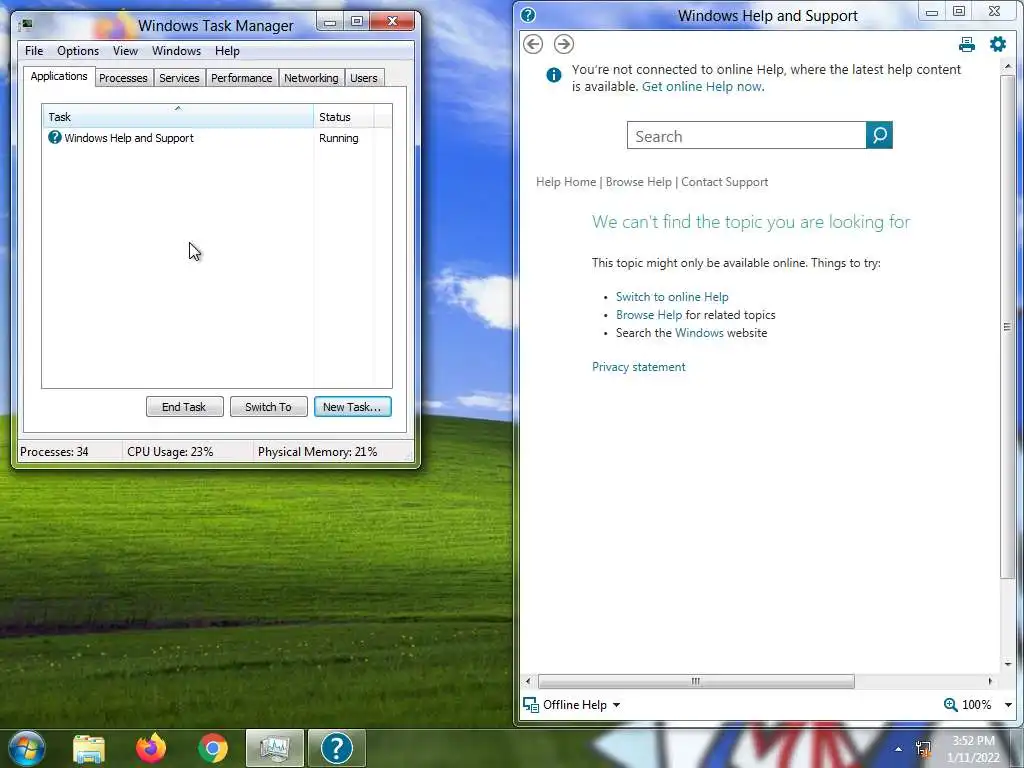Open the View menu in Task Manager
Image resolution: width=1024 pixels, height=768 pixels.
125,50
